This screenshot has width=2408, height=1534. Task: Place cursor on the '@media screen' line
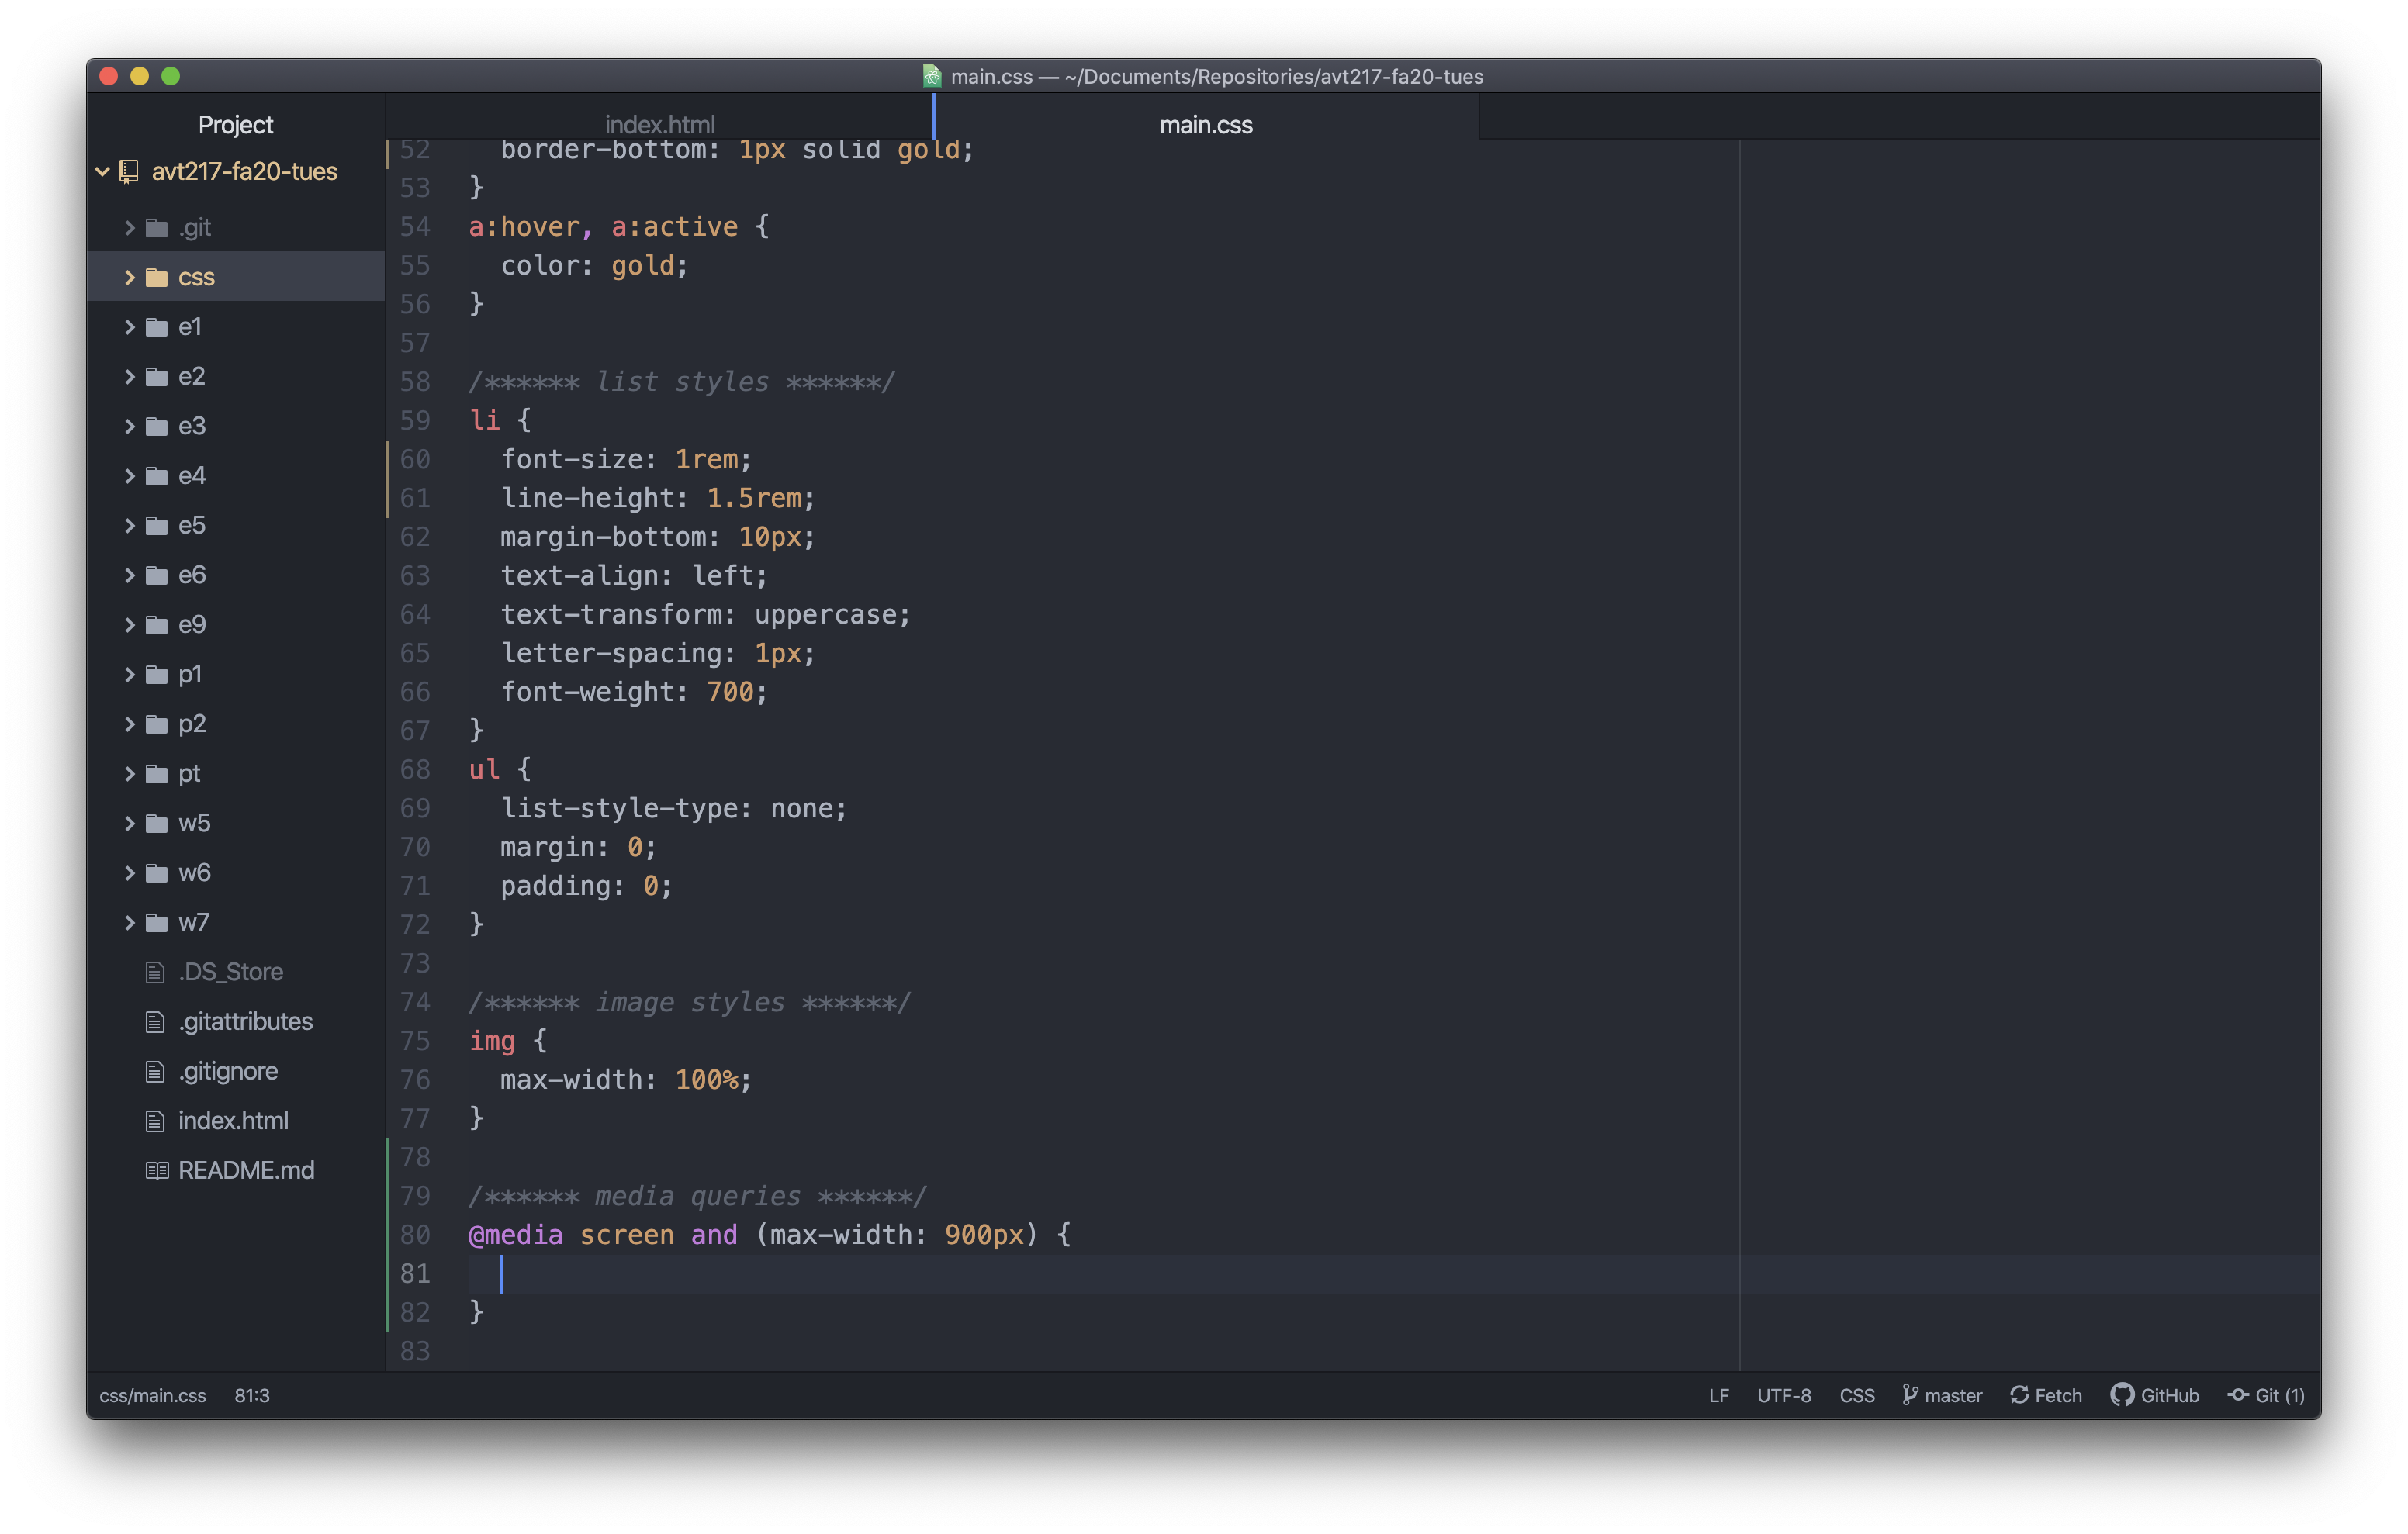(769, 1235)
